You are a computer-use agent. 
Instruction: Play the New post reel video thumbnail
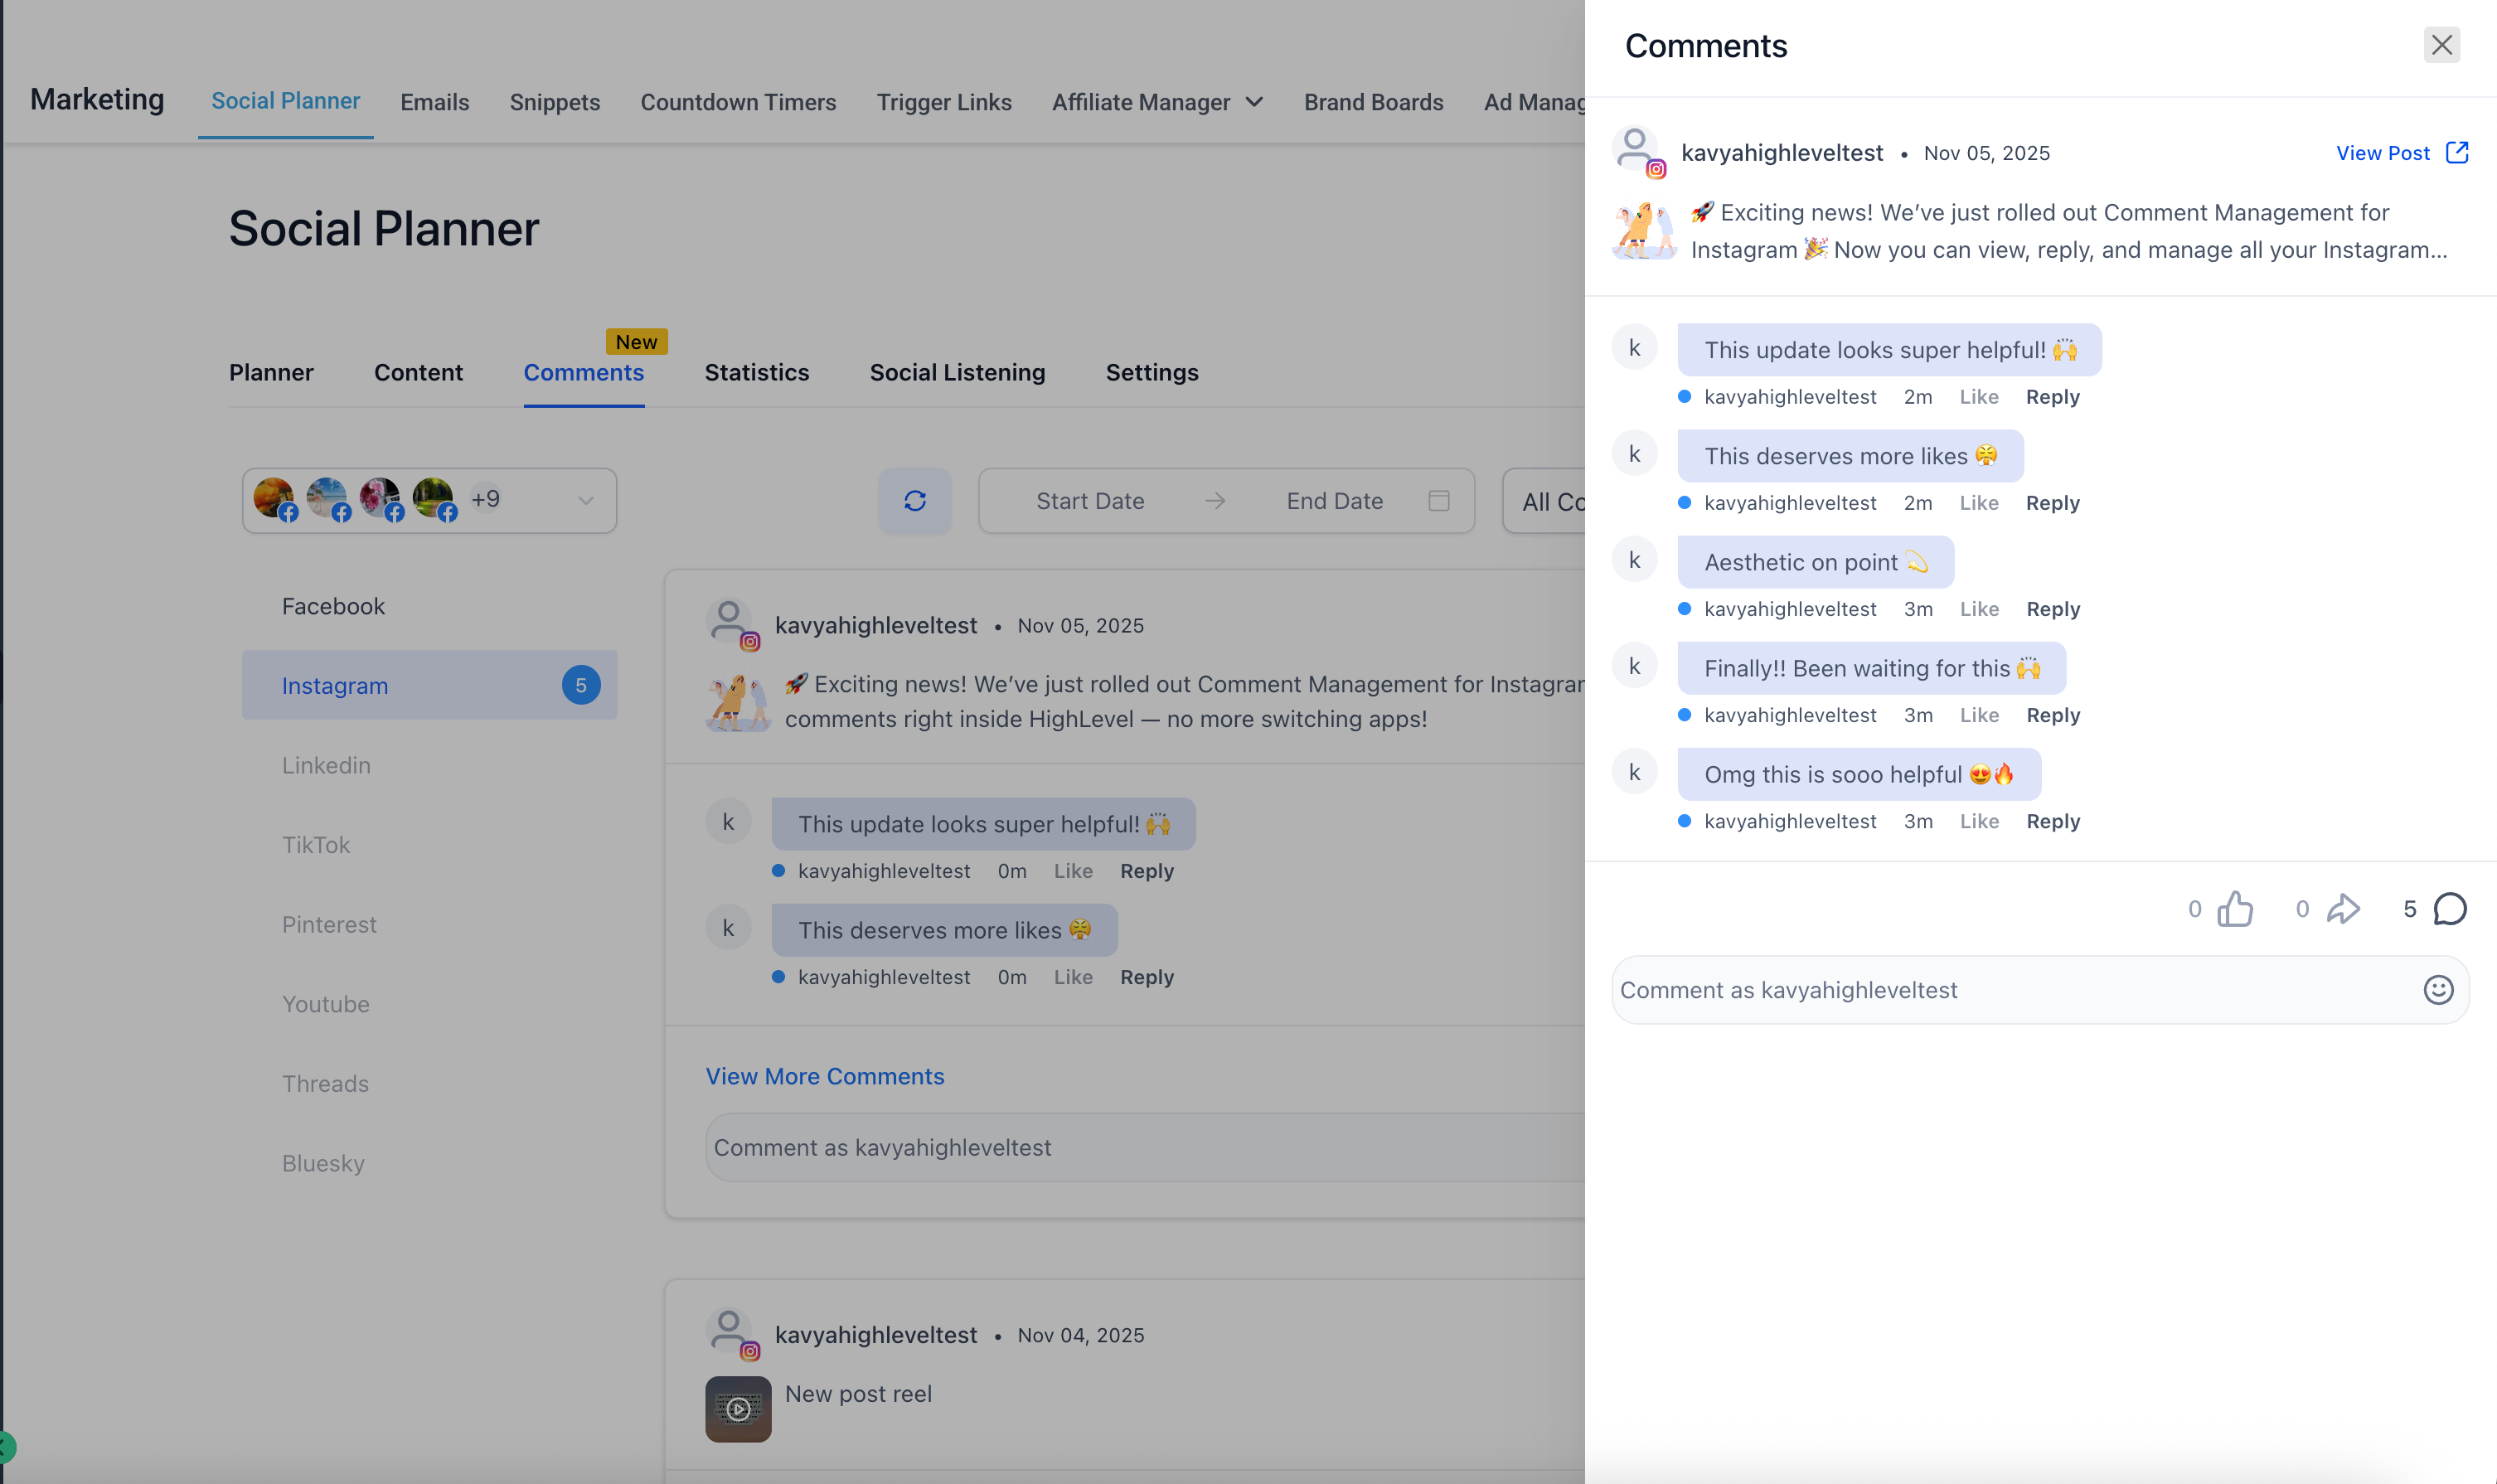click(737, 1408)
